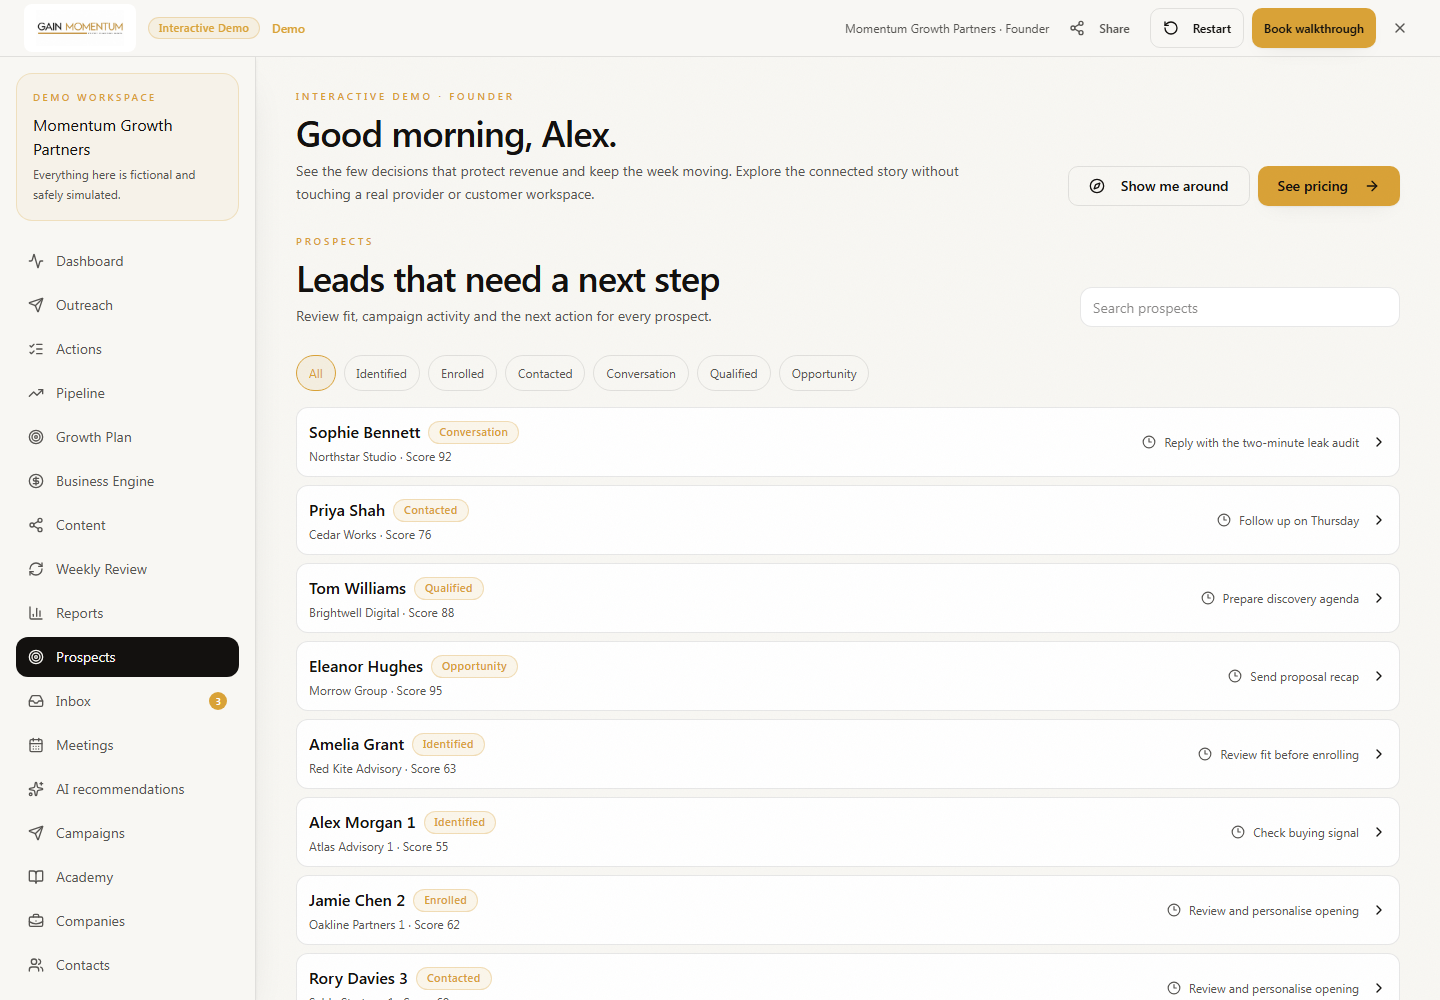Viewport: 1440px width, 1000px height.
Task: Select the All filter chip
Action: [316, 373]
